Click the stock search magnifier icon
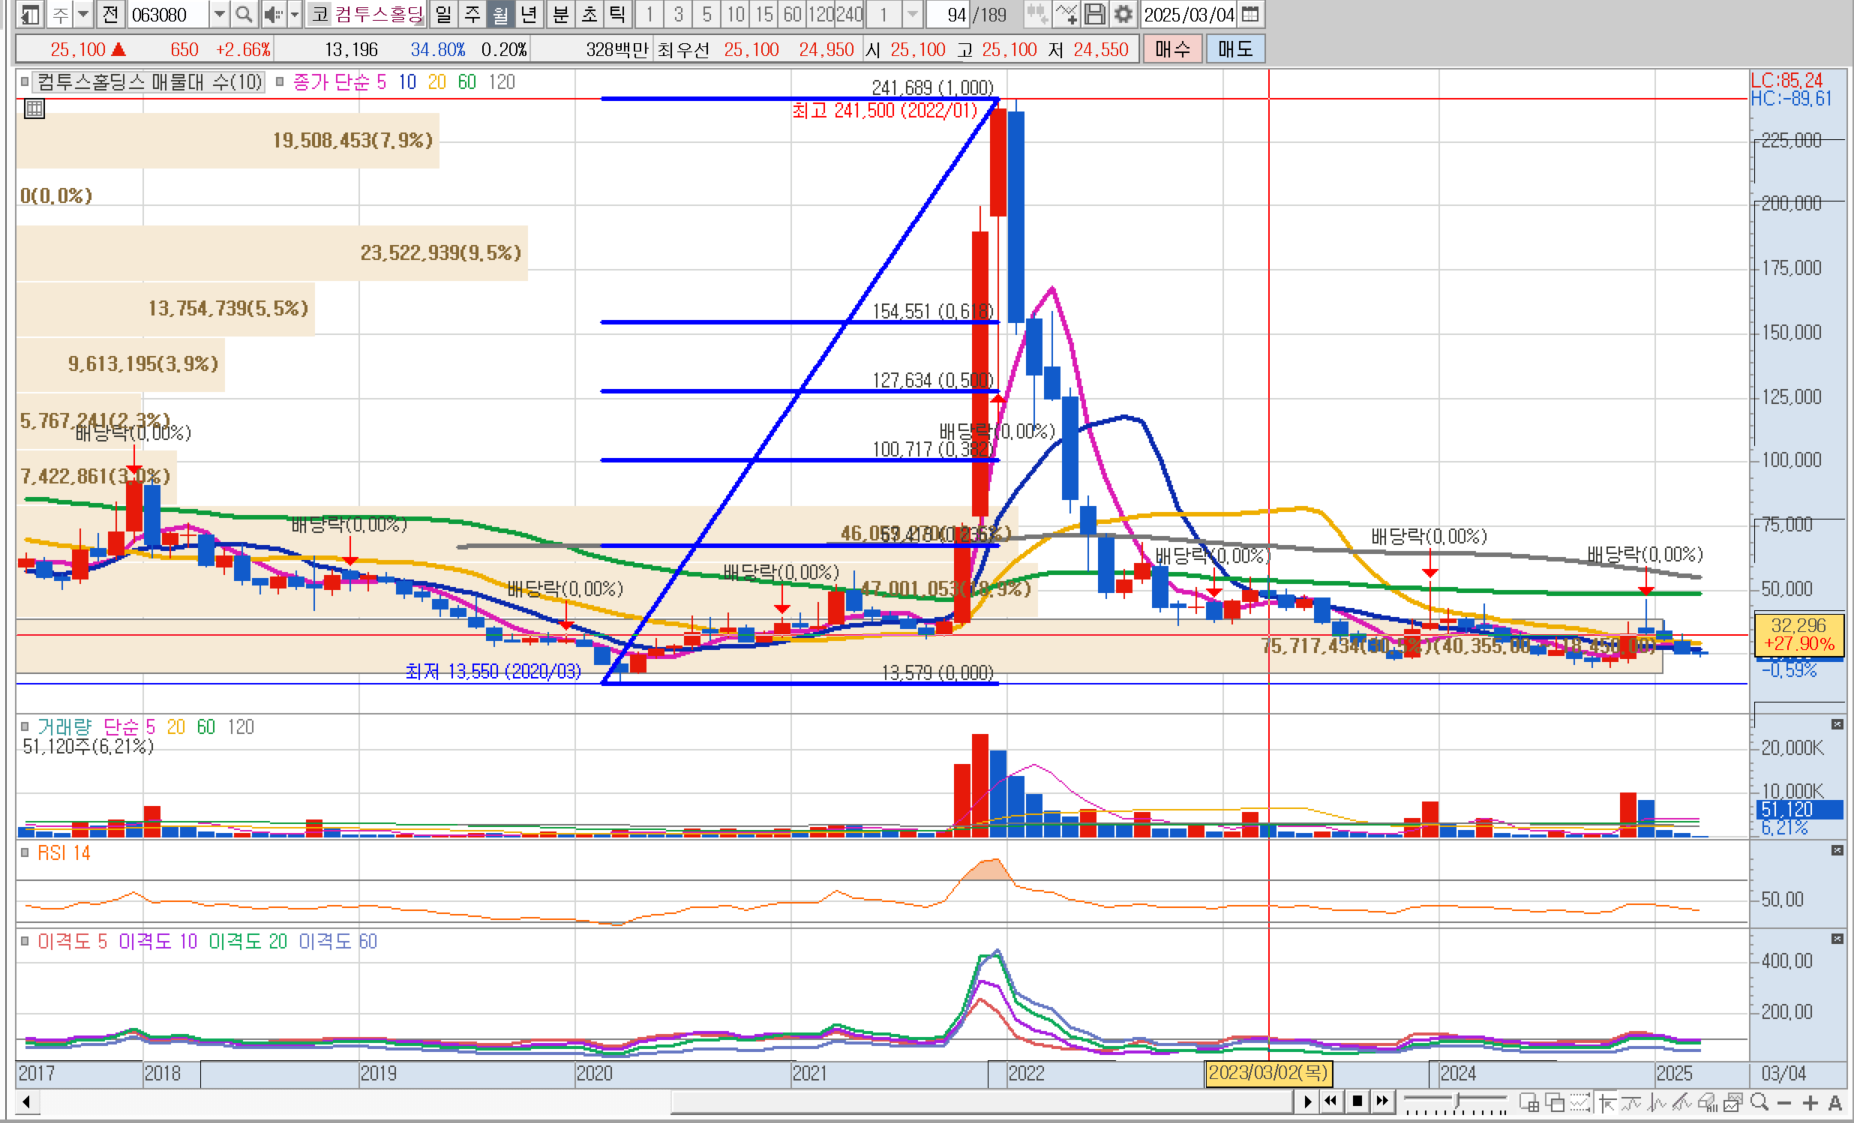 click(x=243, y=14)
